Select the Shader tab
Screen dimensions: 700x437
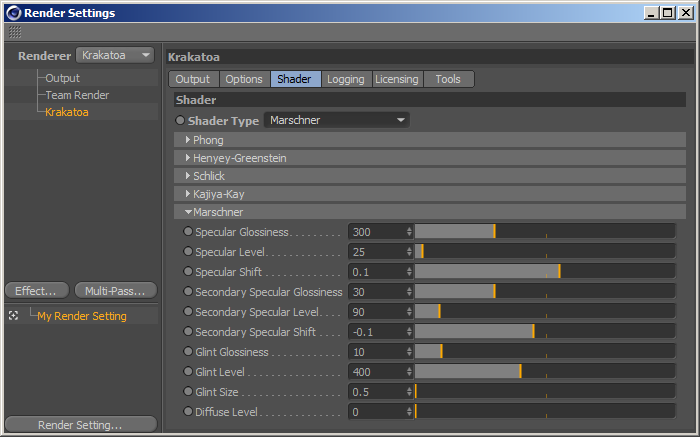[295, 79]
